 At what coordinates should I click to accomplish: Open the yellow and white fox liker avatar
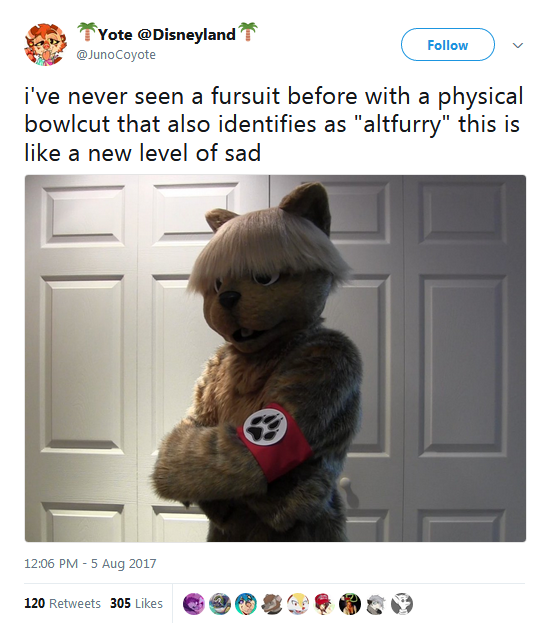click(x=298, y=604)
